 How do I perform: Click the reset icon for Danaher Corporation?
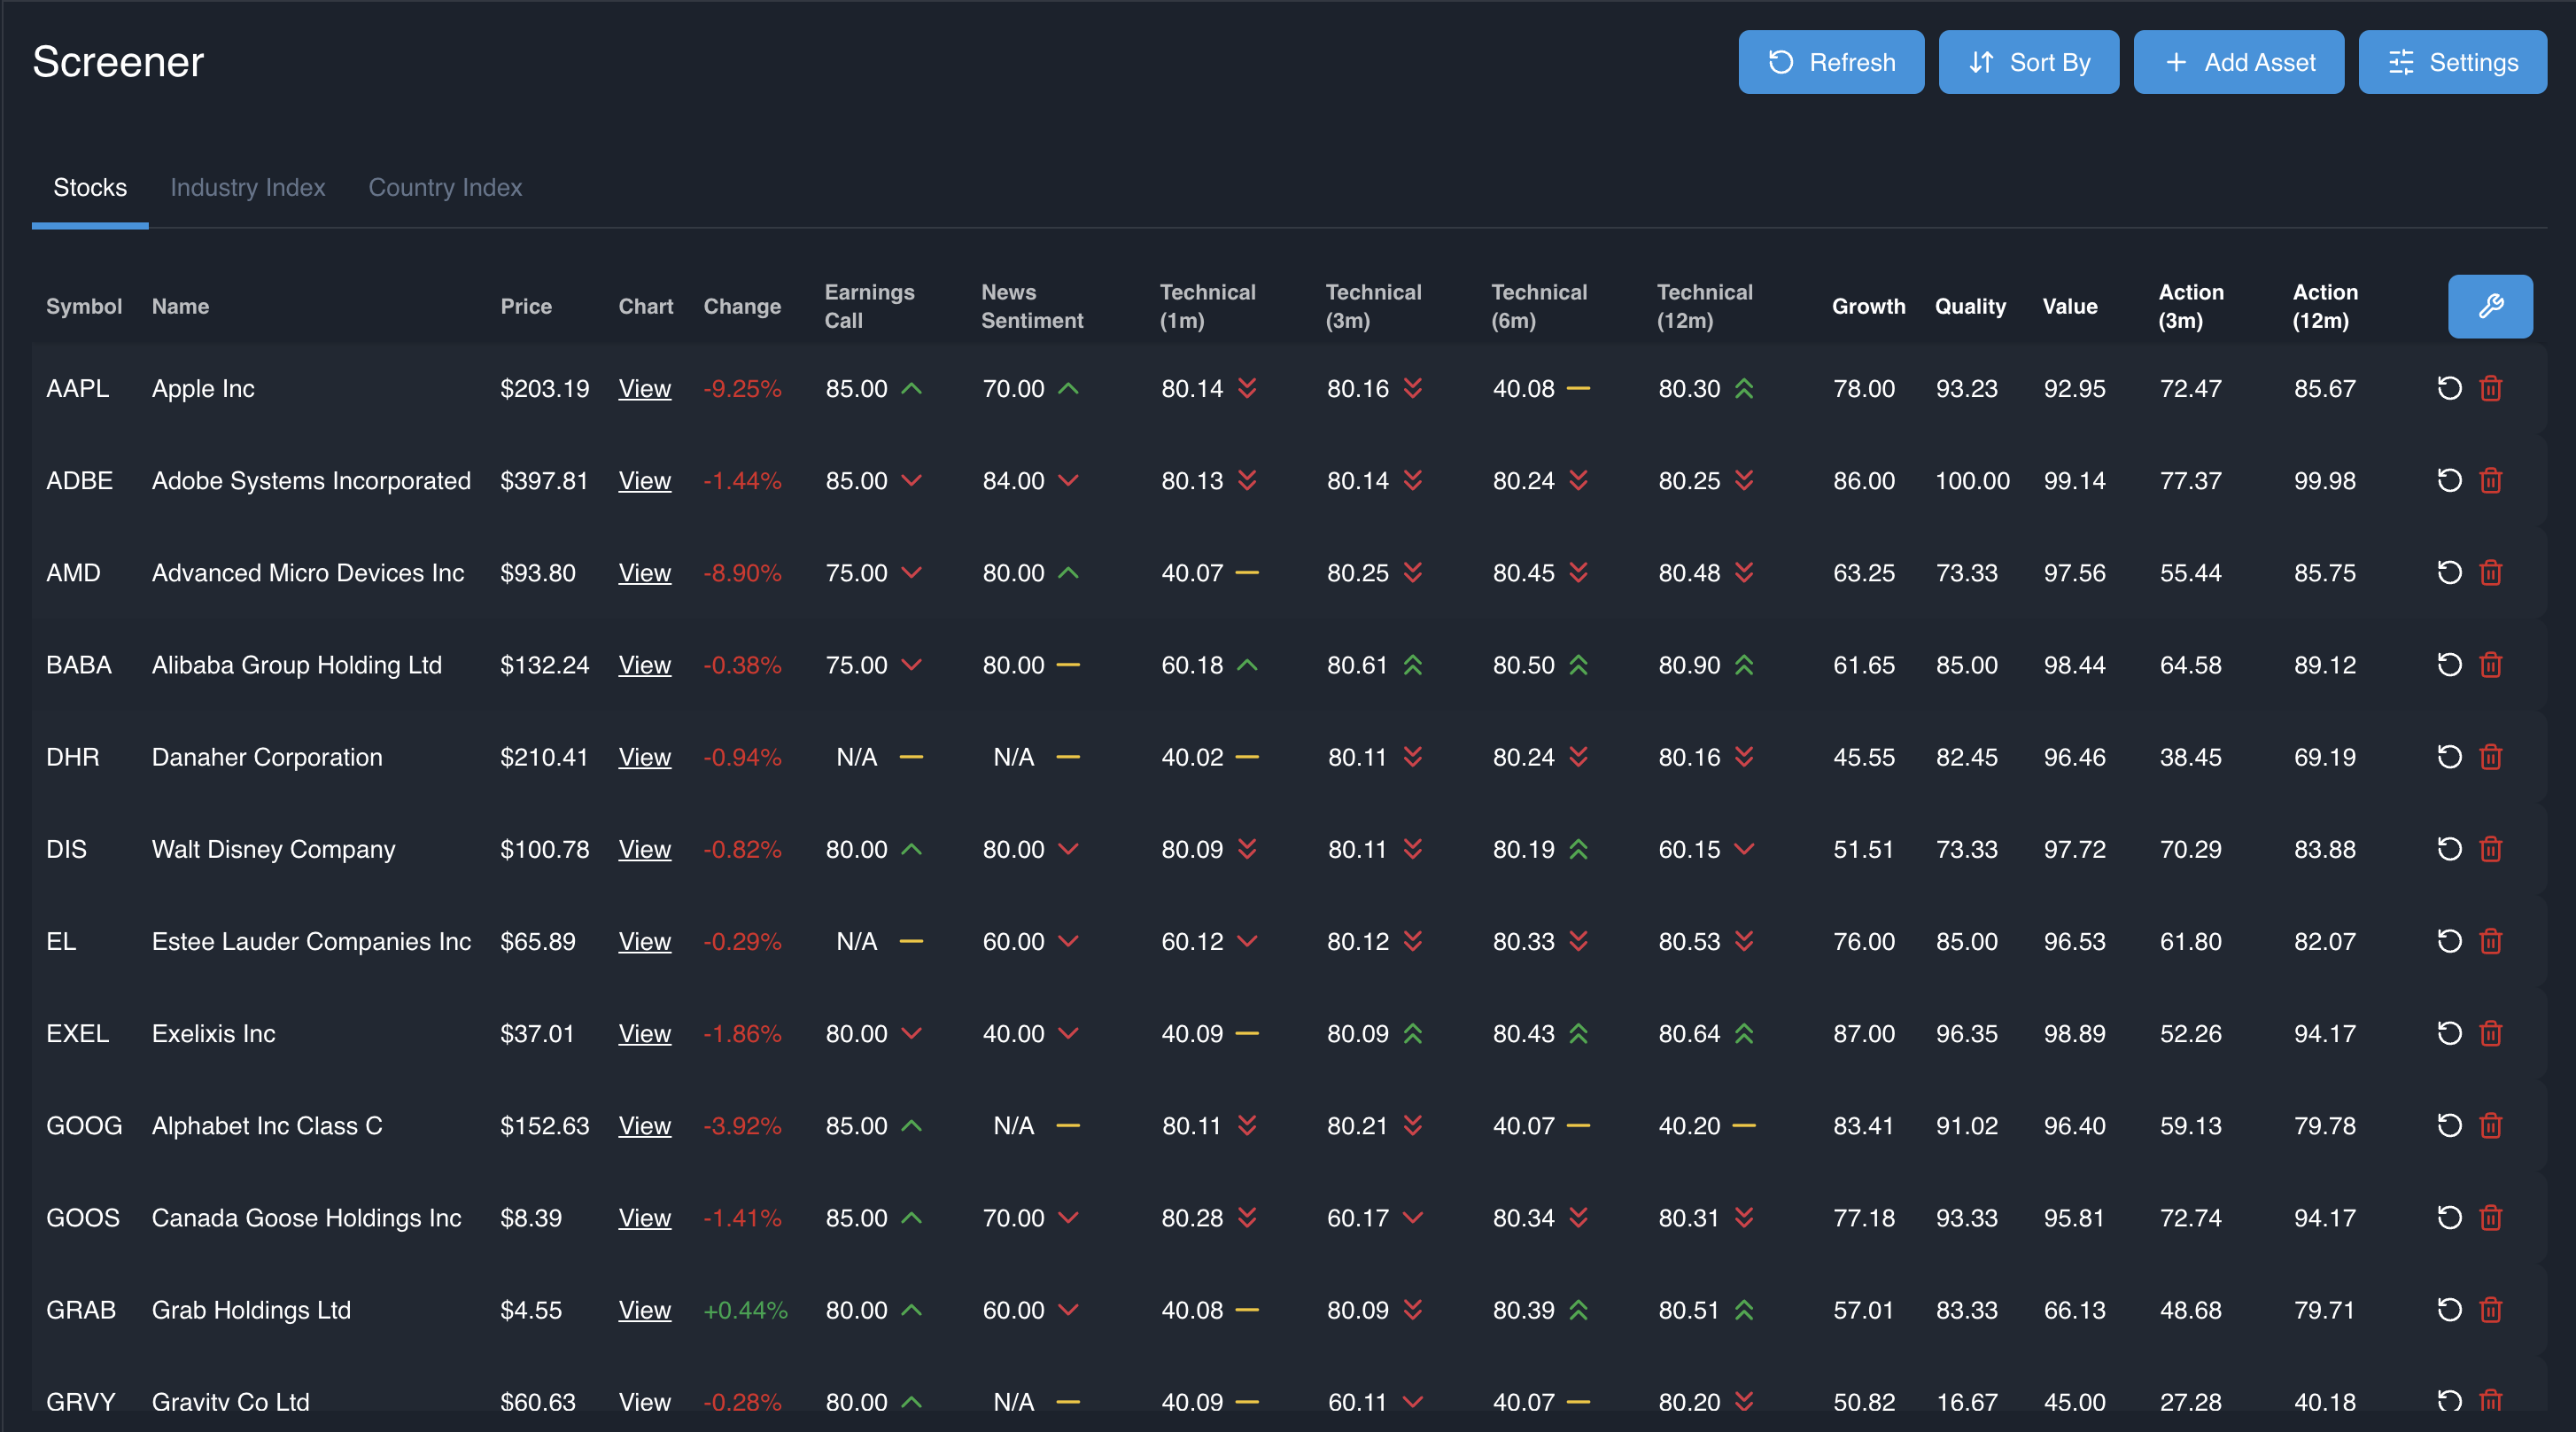[2449, 757]
